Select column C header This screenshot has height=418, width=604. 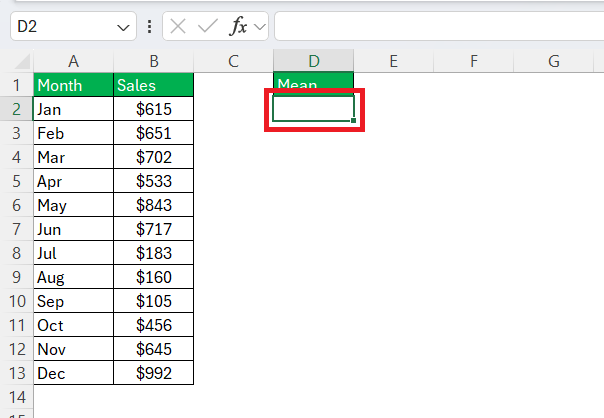pos(233,61)
